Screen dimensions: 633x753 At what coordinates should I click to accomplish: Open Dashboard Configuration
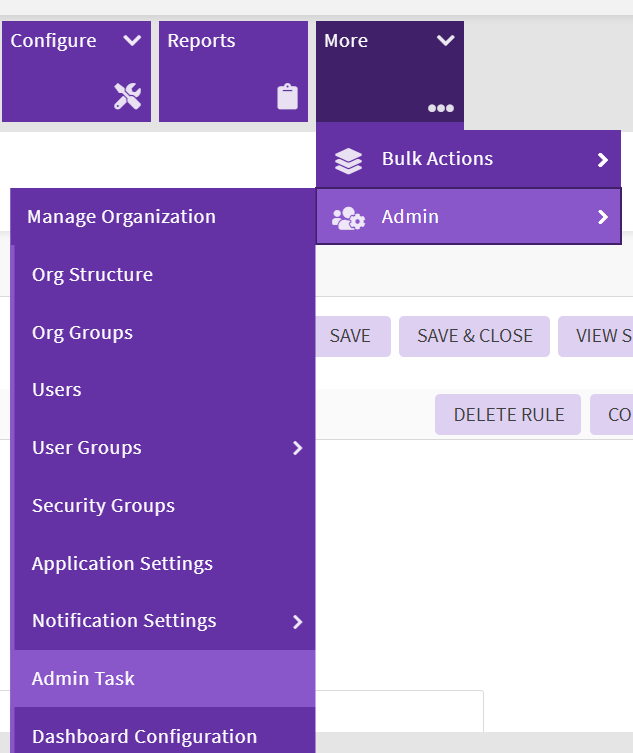point(144,737)
